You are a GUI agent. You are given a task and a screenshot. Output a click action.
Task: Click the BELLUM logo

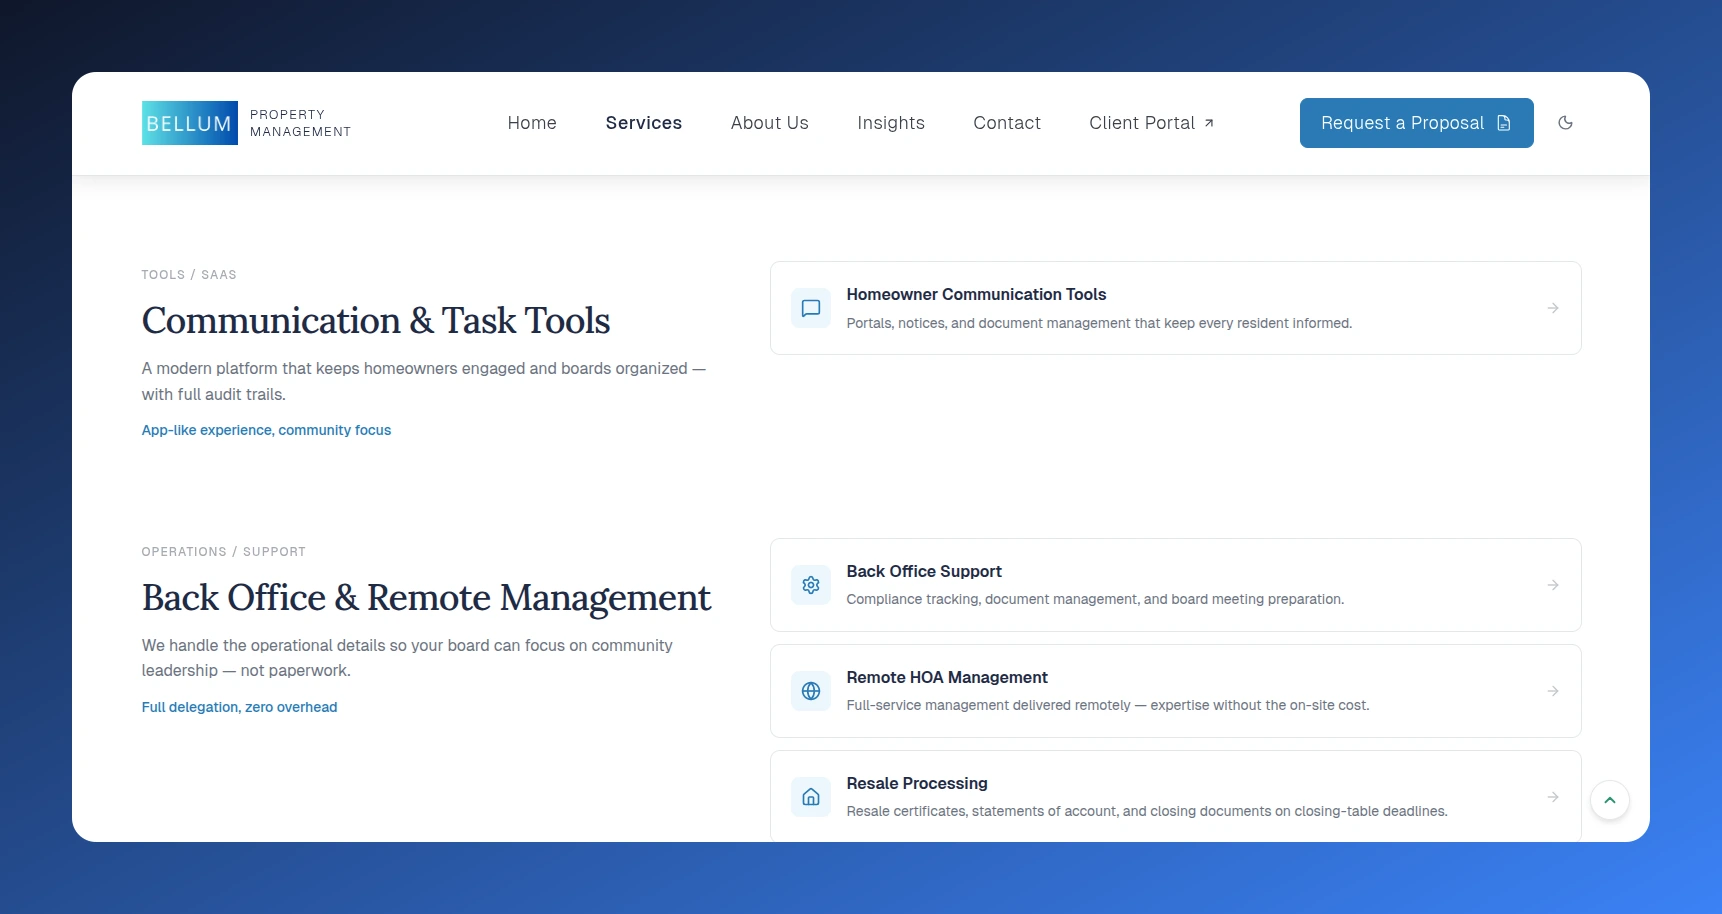[190, 123]
